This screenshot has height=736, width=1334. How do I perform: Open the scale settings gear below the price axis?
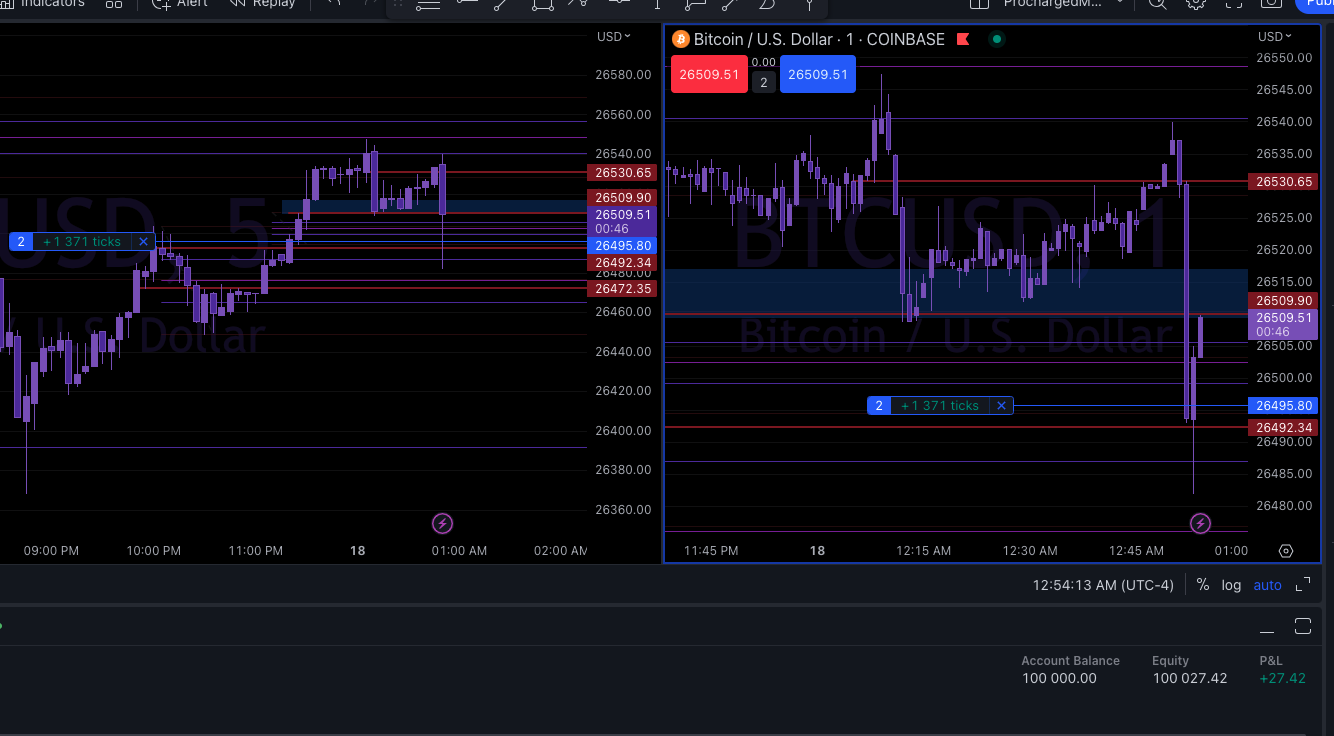point(1286,550)
